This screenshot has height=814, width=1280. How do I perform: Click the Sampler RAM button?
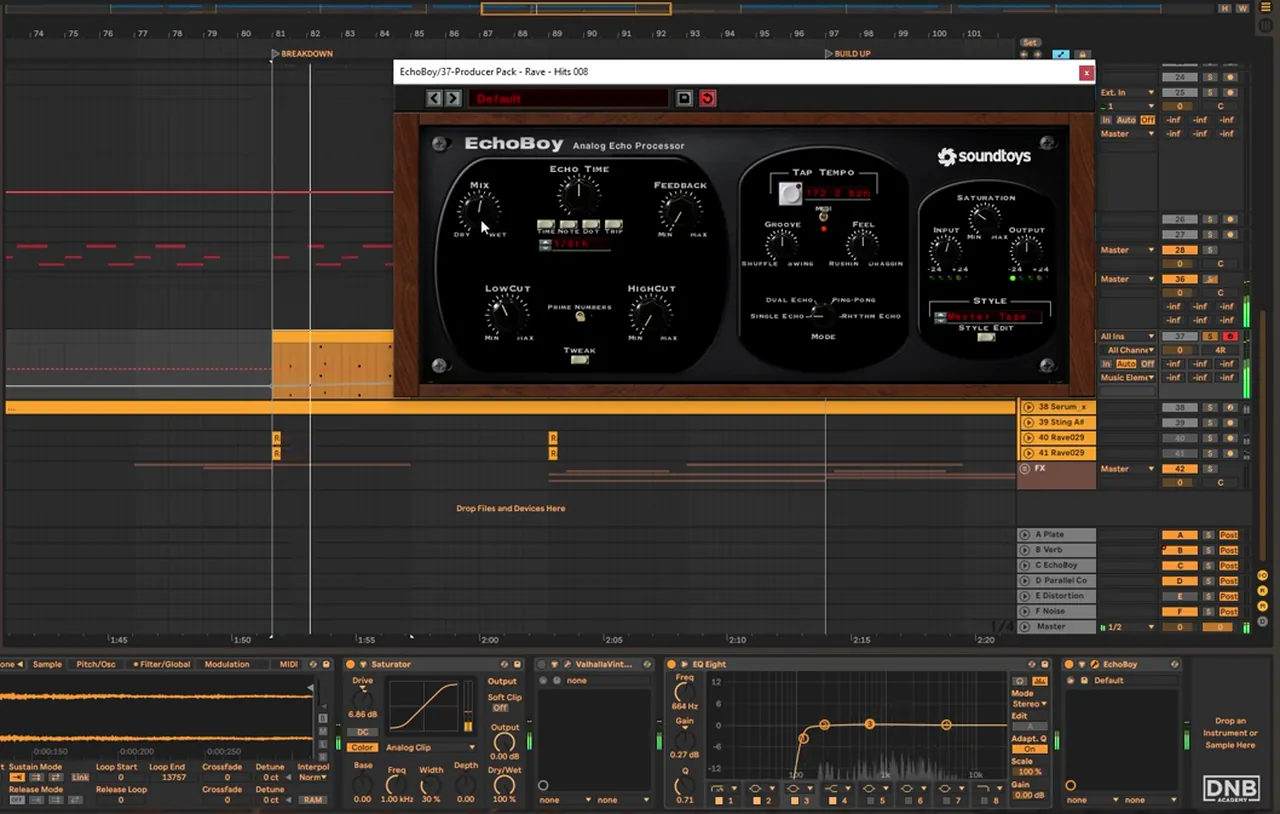pyautogui.click(x=313, y=800)
